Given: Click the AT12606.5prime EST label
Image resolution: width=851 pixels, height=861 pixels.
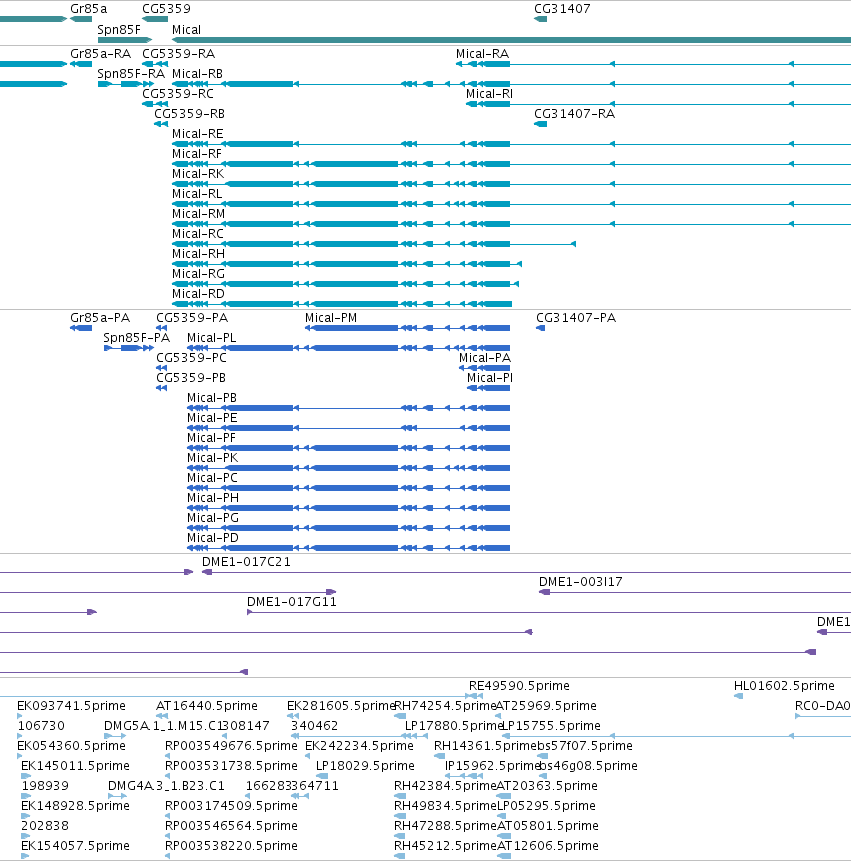Looking at the screenshot, I should 548,846.
